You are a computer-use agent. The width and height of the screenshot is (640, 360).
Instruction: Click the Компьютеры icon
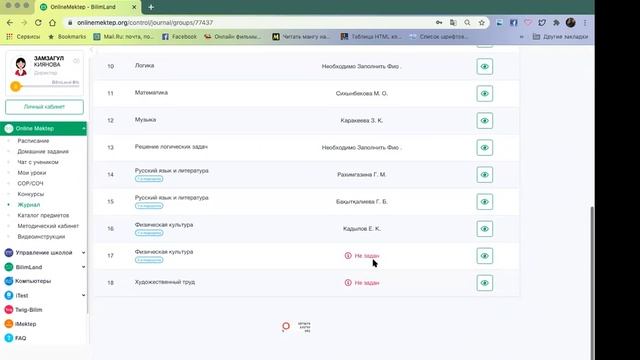click(9, 281)
